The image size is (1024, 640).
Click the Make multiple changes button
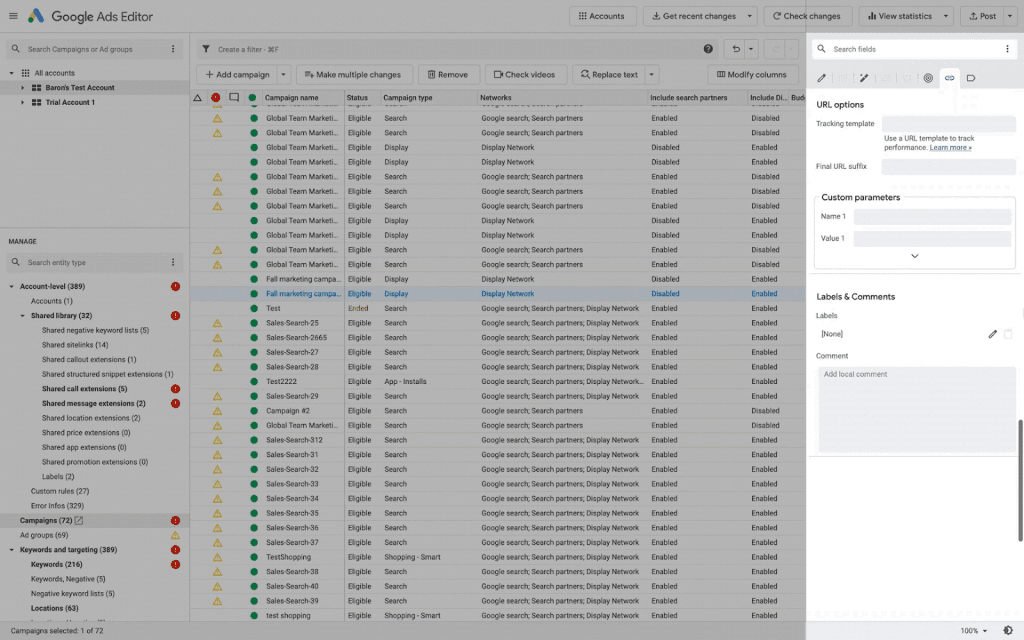351,75
